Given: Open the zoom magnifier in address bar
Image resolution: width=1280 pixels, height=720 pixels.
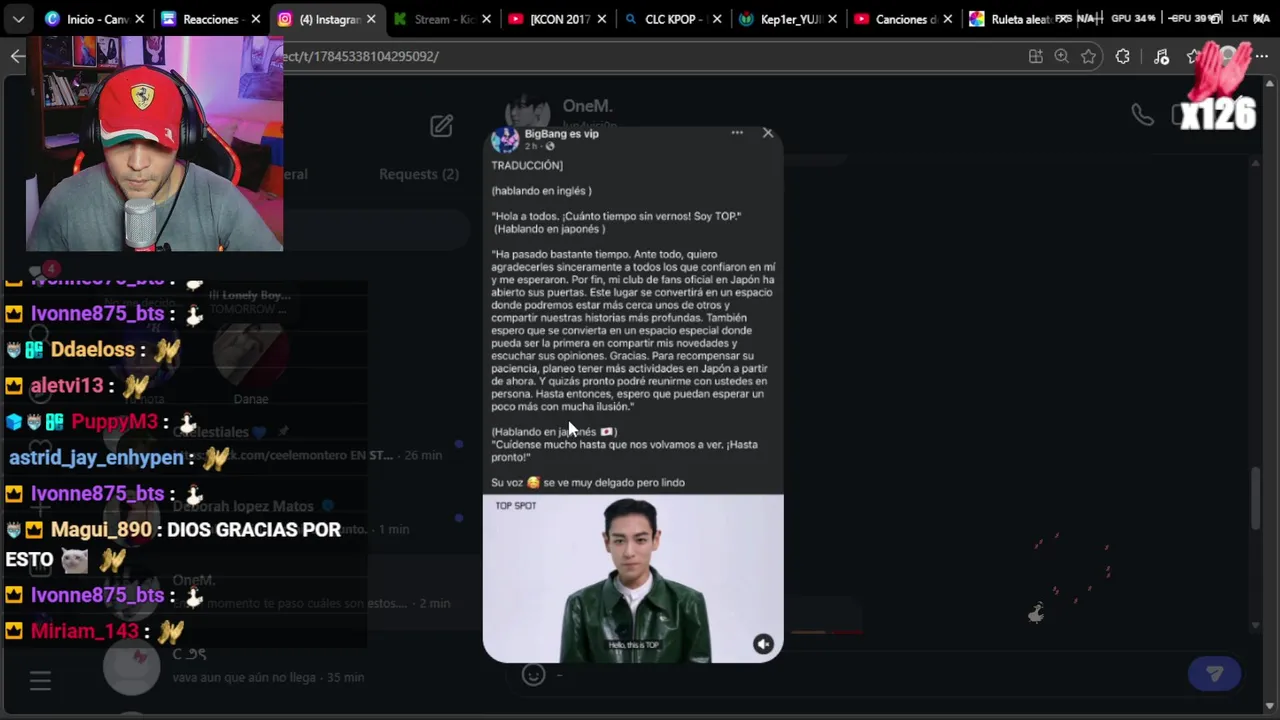Looking at the screenshot, I should 1062,57.
